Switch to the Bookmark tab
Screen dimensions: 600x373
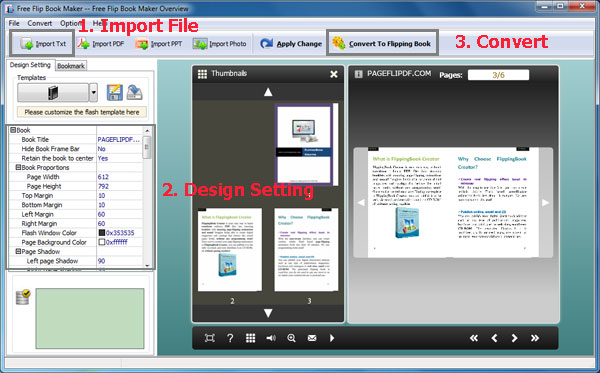click(x=71, y=66)
